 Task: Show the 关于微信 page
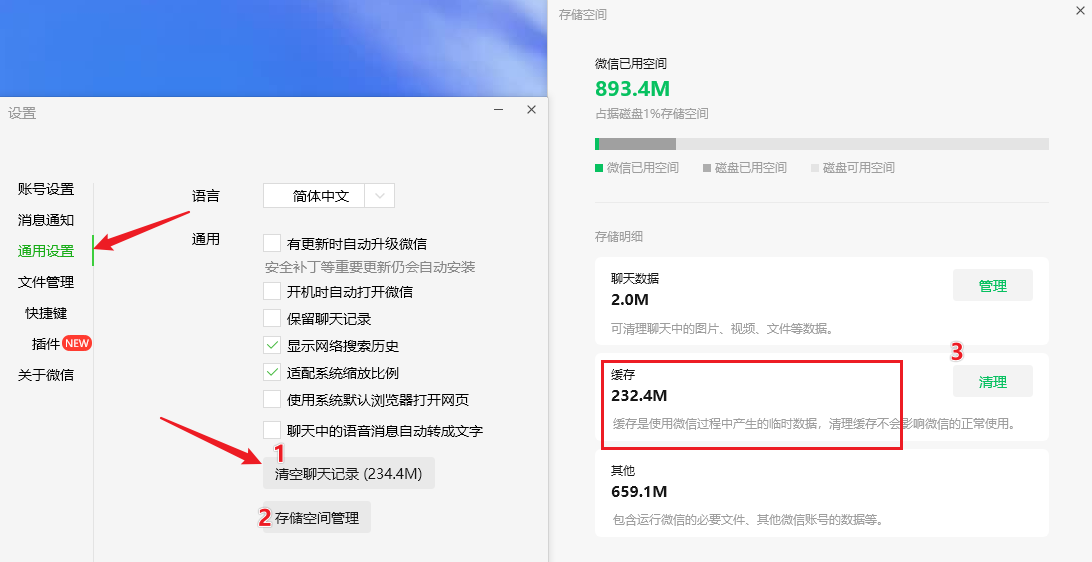(46, 375)
